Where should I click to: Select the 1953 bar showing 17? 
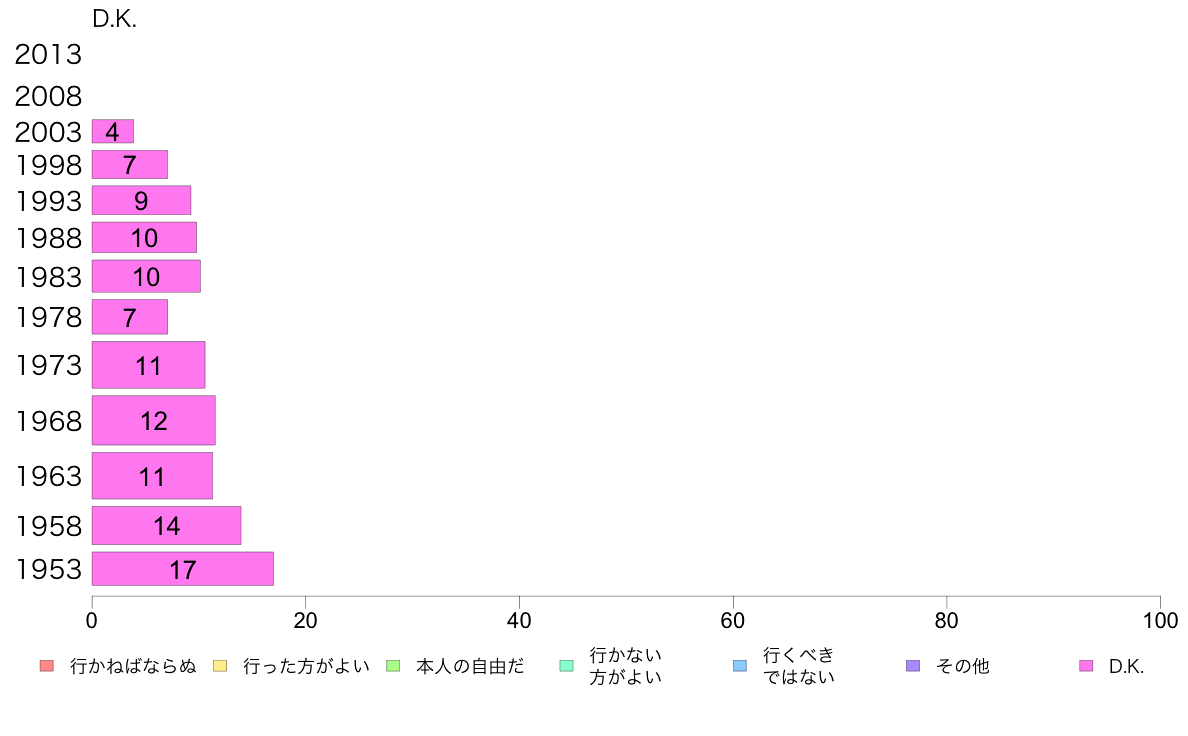[x=183, y=568]
